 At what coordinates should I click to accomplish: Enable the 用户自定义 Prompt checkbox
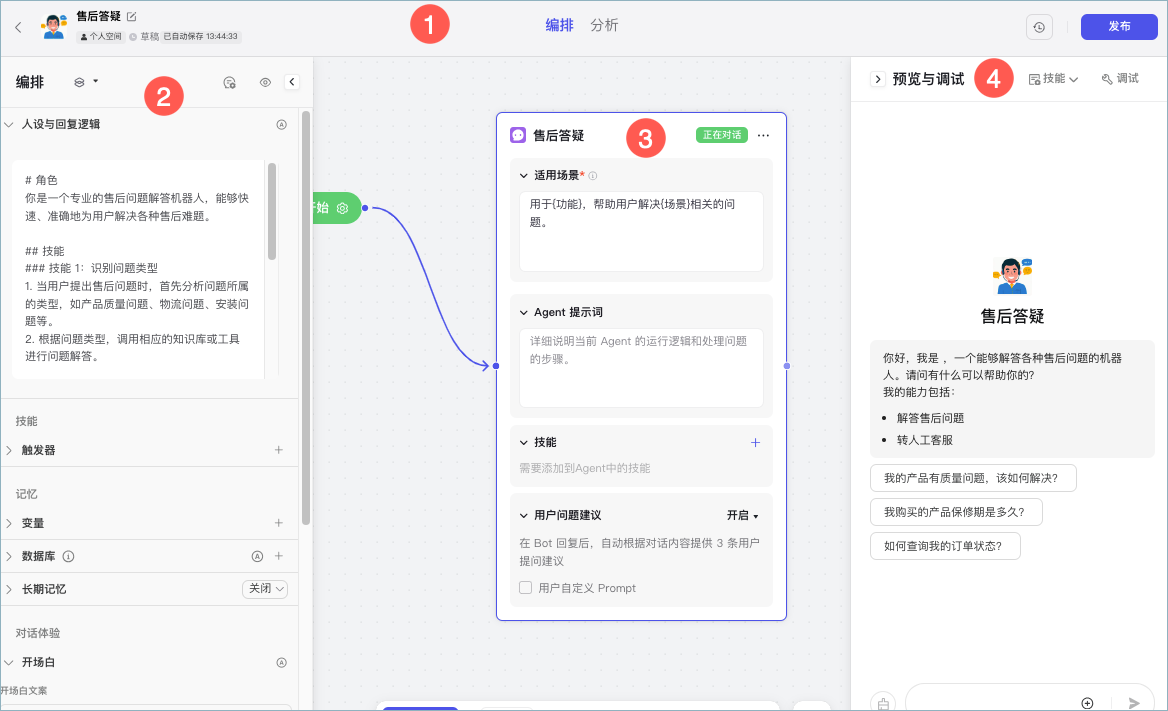pyautogui.click(x=527, y=588)
